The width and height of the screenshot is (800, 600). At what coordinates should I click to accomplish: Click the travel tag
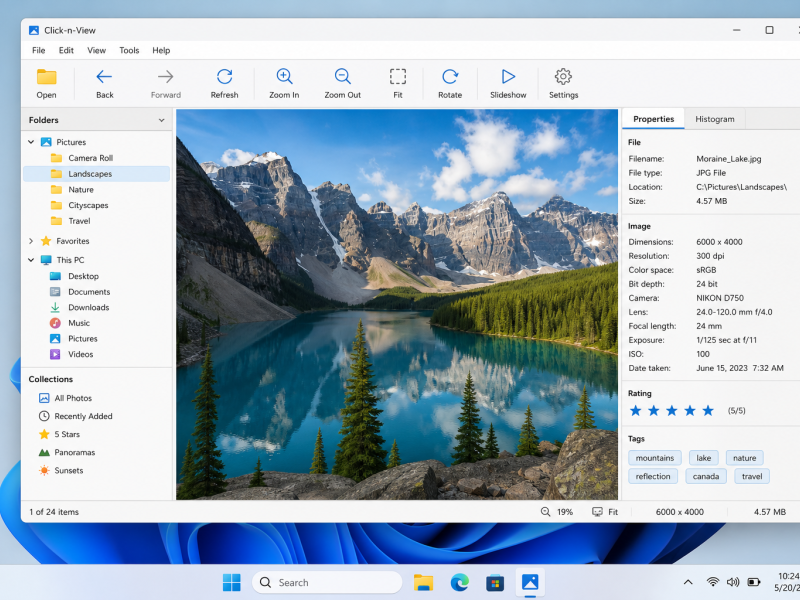tap(752, 476)
